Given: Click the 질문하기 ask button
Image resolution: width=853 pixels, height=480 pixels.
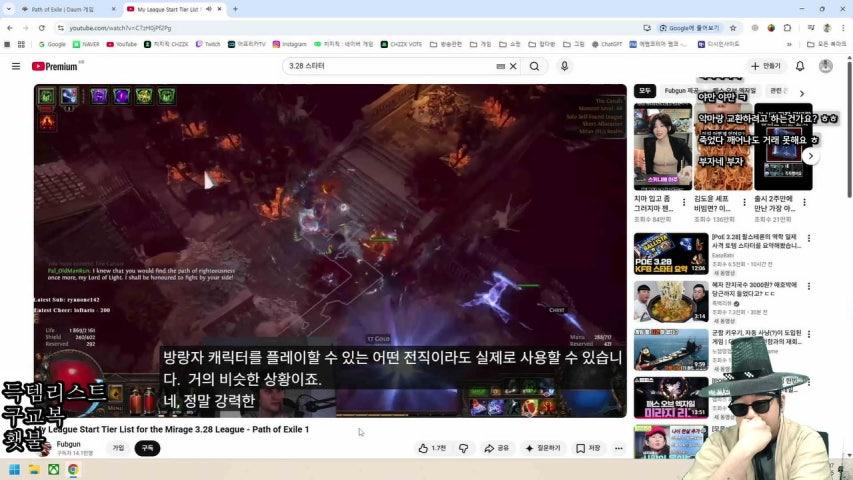Looking at the screenshot, I should click(x=543, y=448).
